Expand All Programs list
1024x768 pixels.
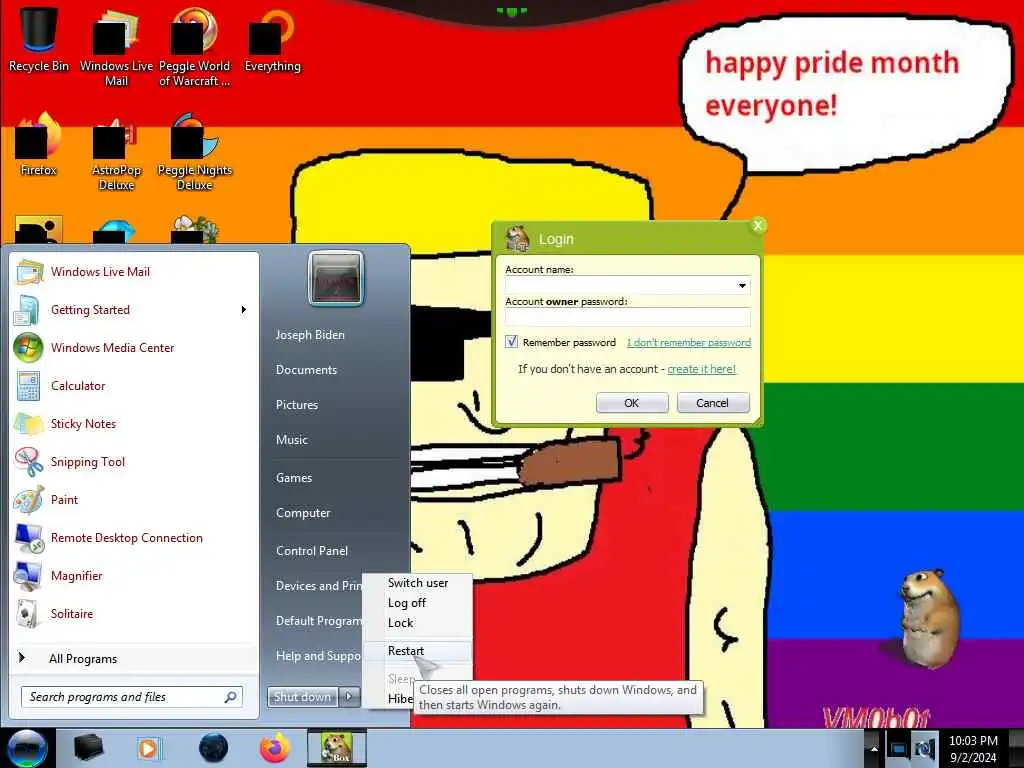pyautogui.click(x=135, y=658)
